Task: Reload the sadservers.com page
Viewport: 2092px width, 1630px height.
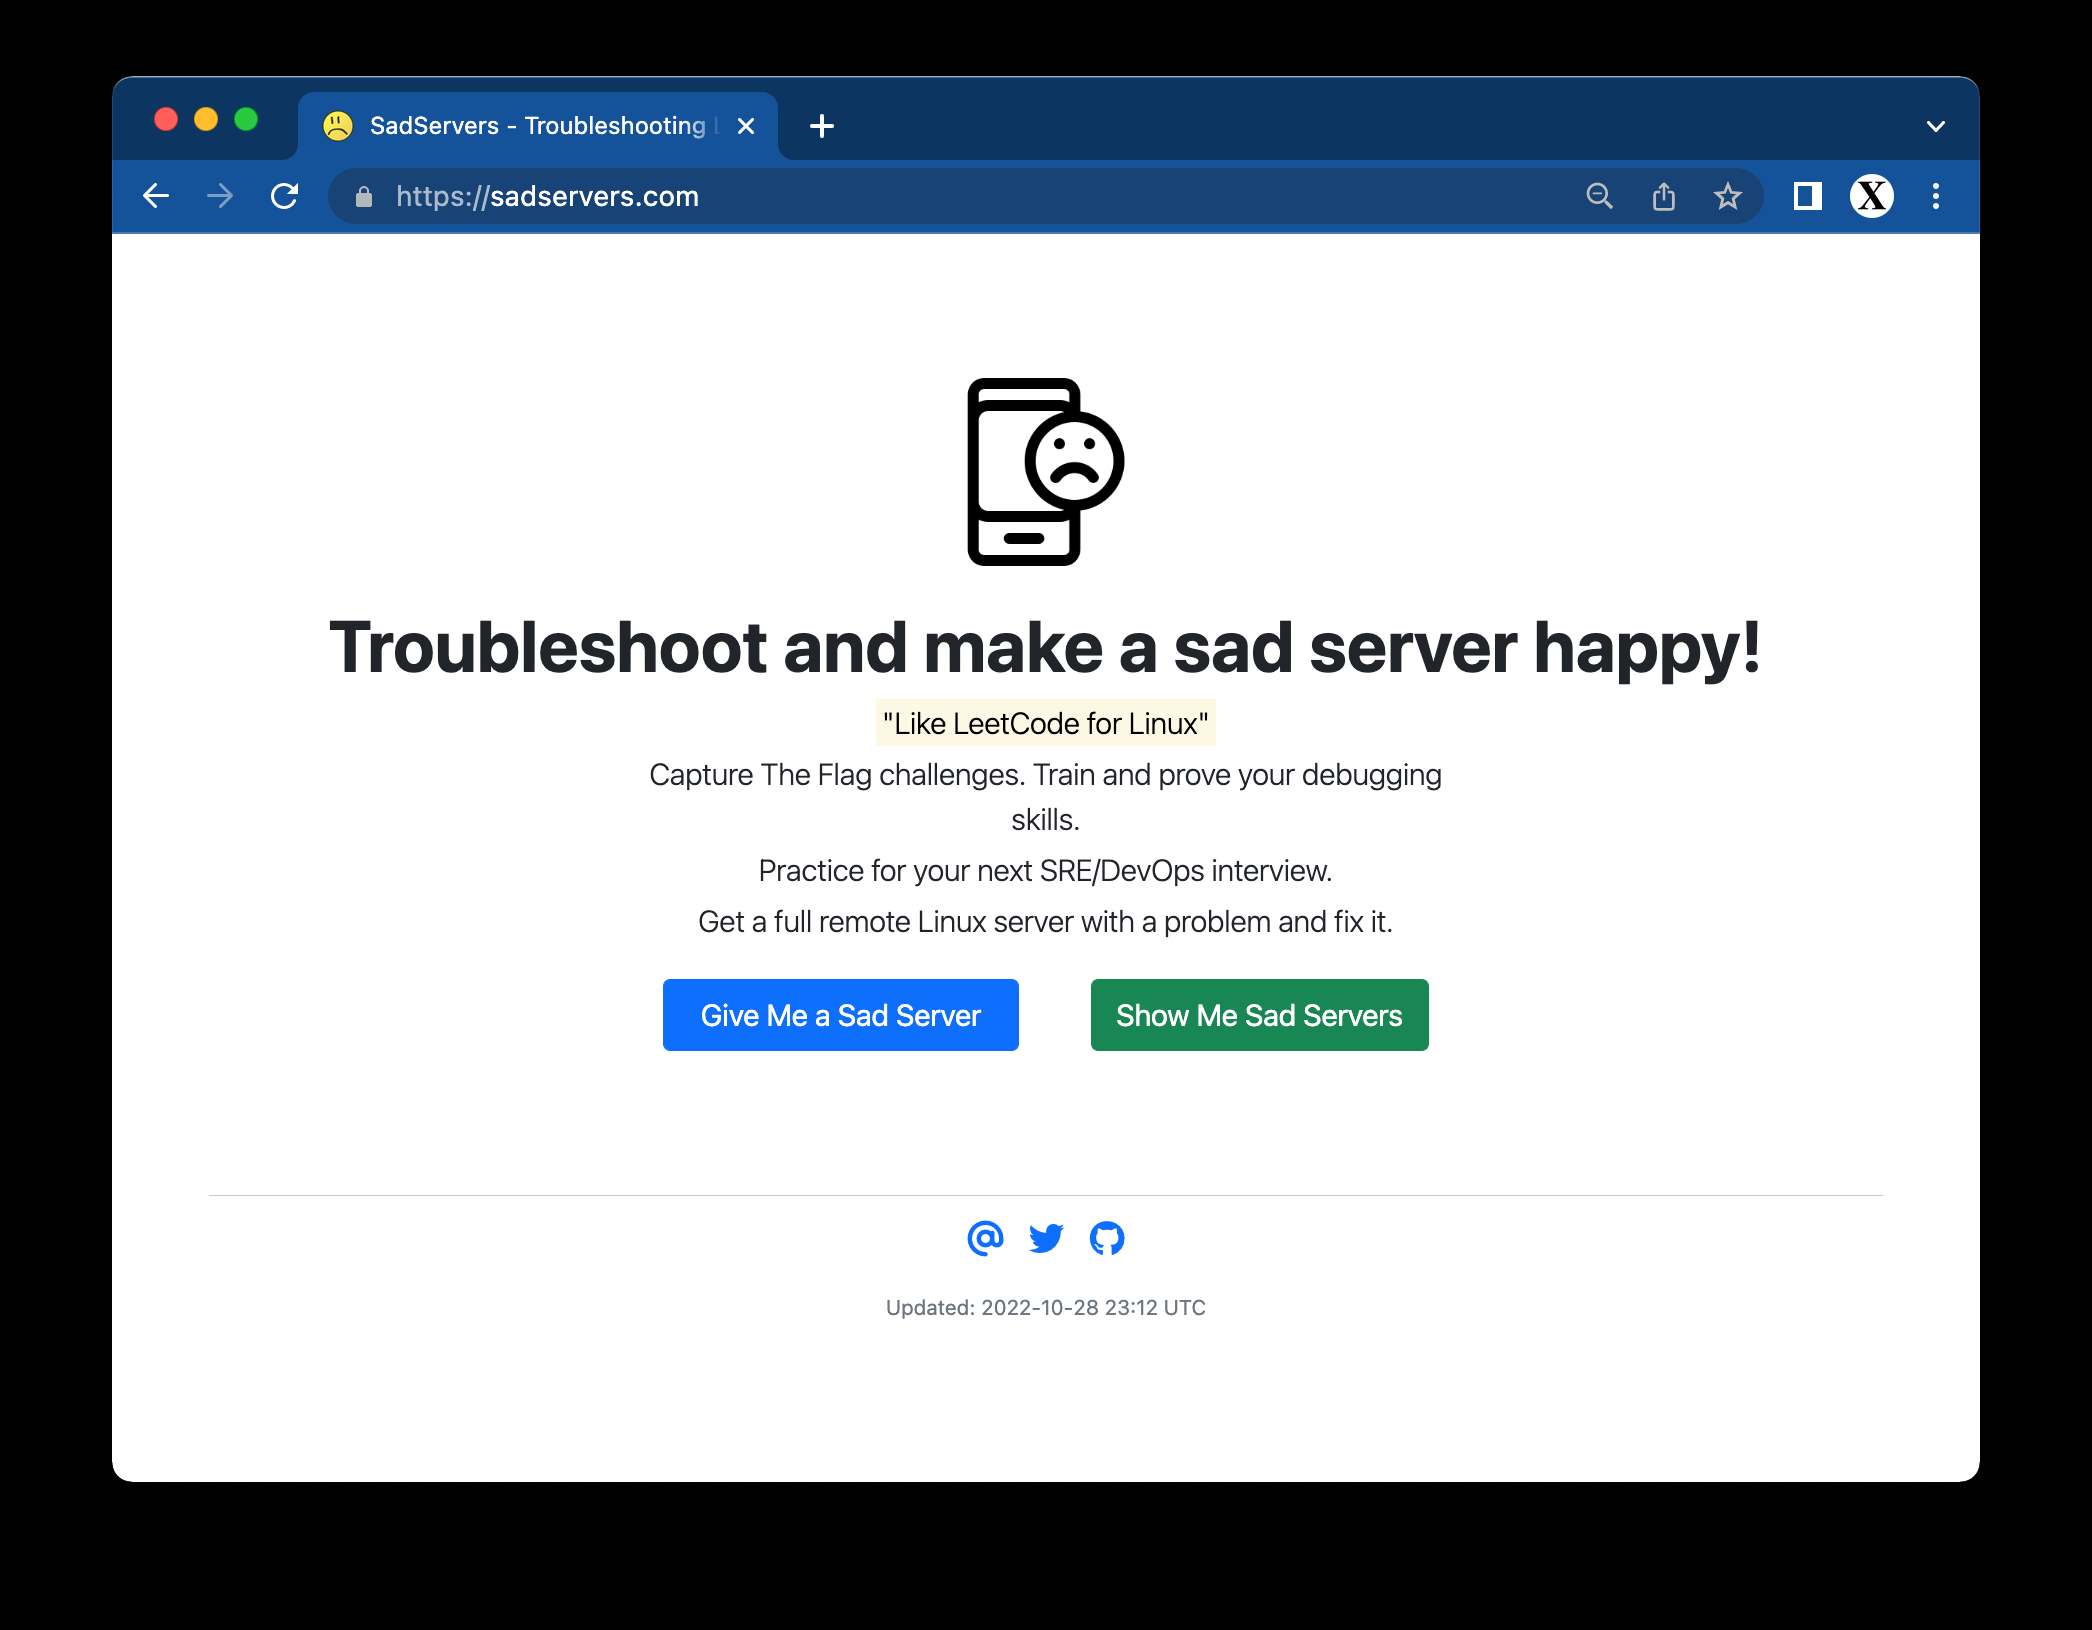Action: pos(285,196)
